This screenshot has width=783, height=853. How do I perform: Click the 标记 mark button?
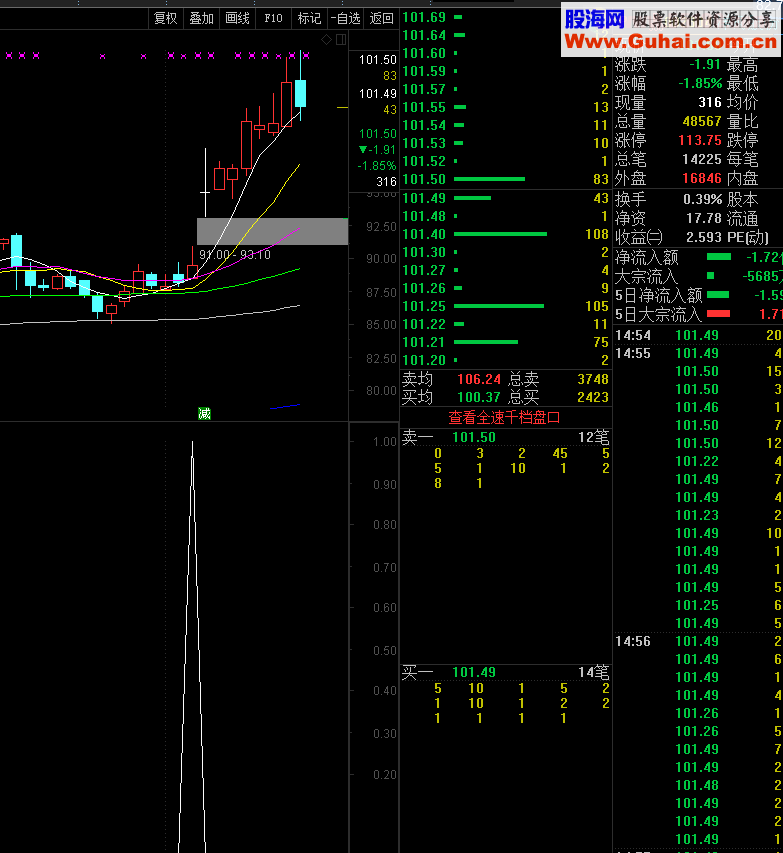(x=309, y=18)
